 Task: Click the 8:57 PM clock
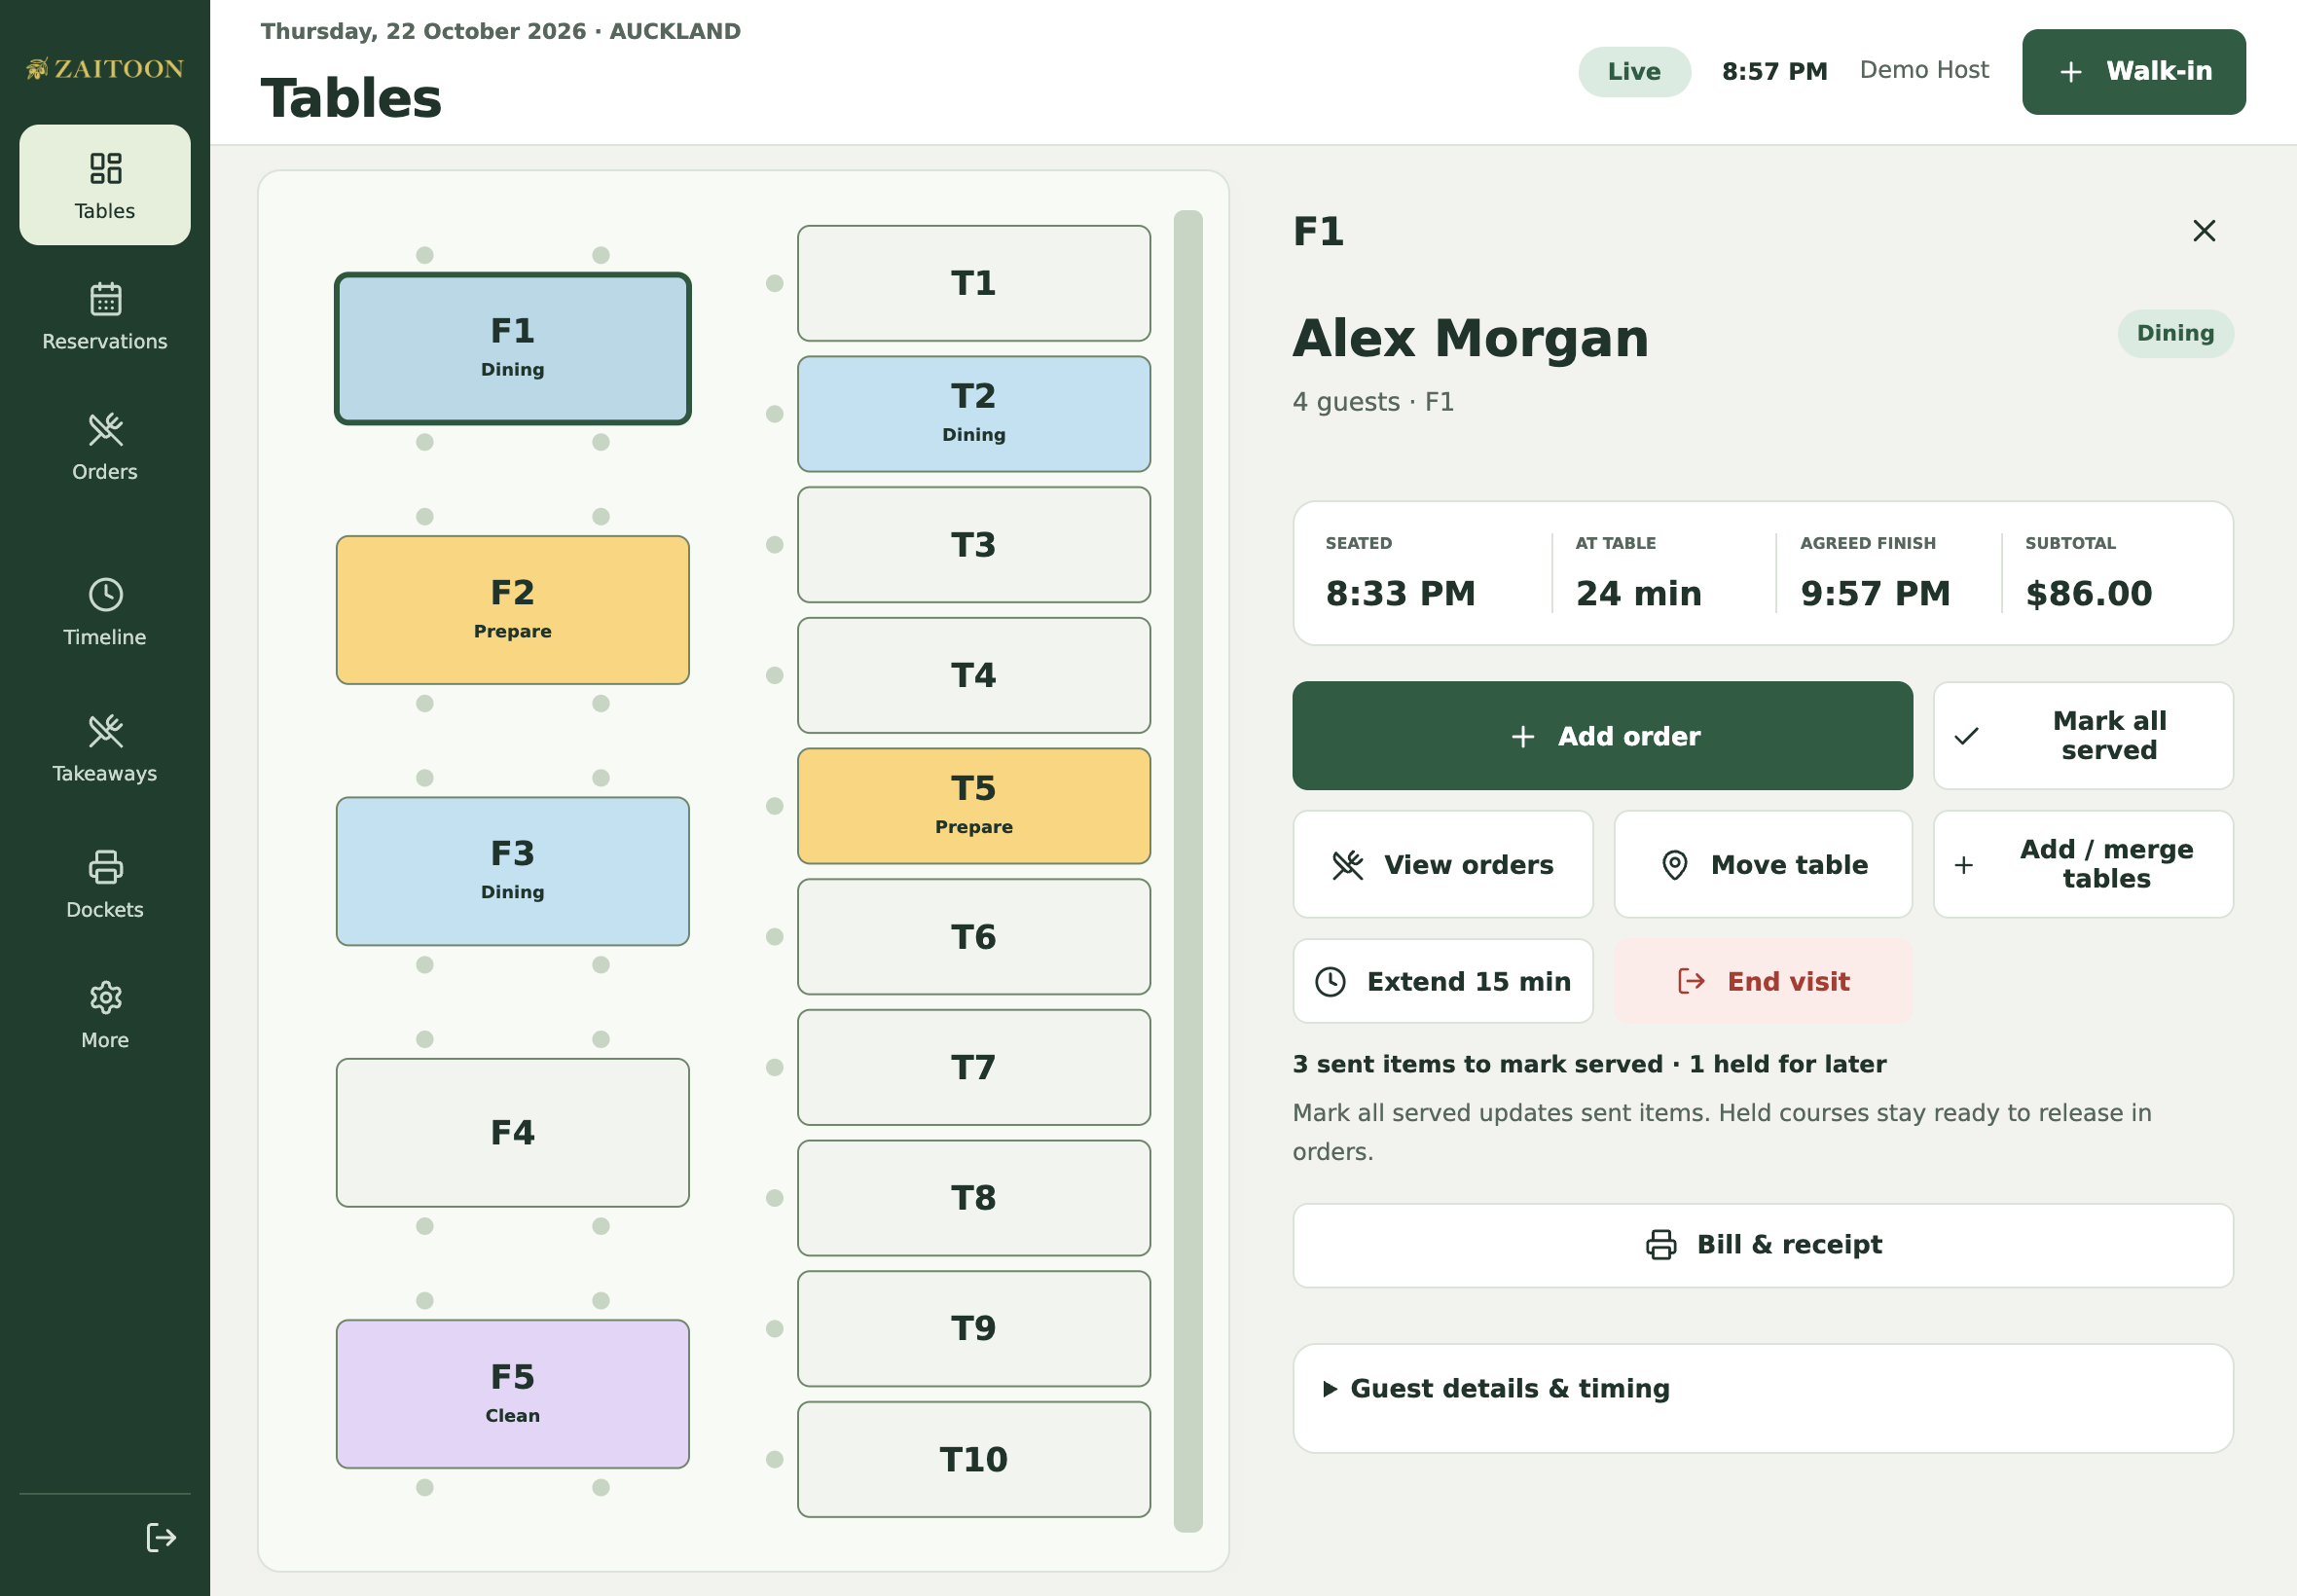pos(1774,72)
